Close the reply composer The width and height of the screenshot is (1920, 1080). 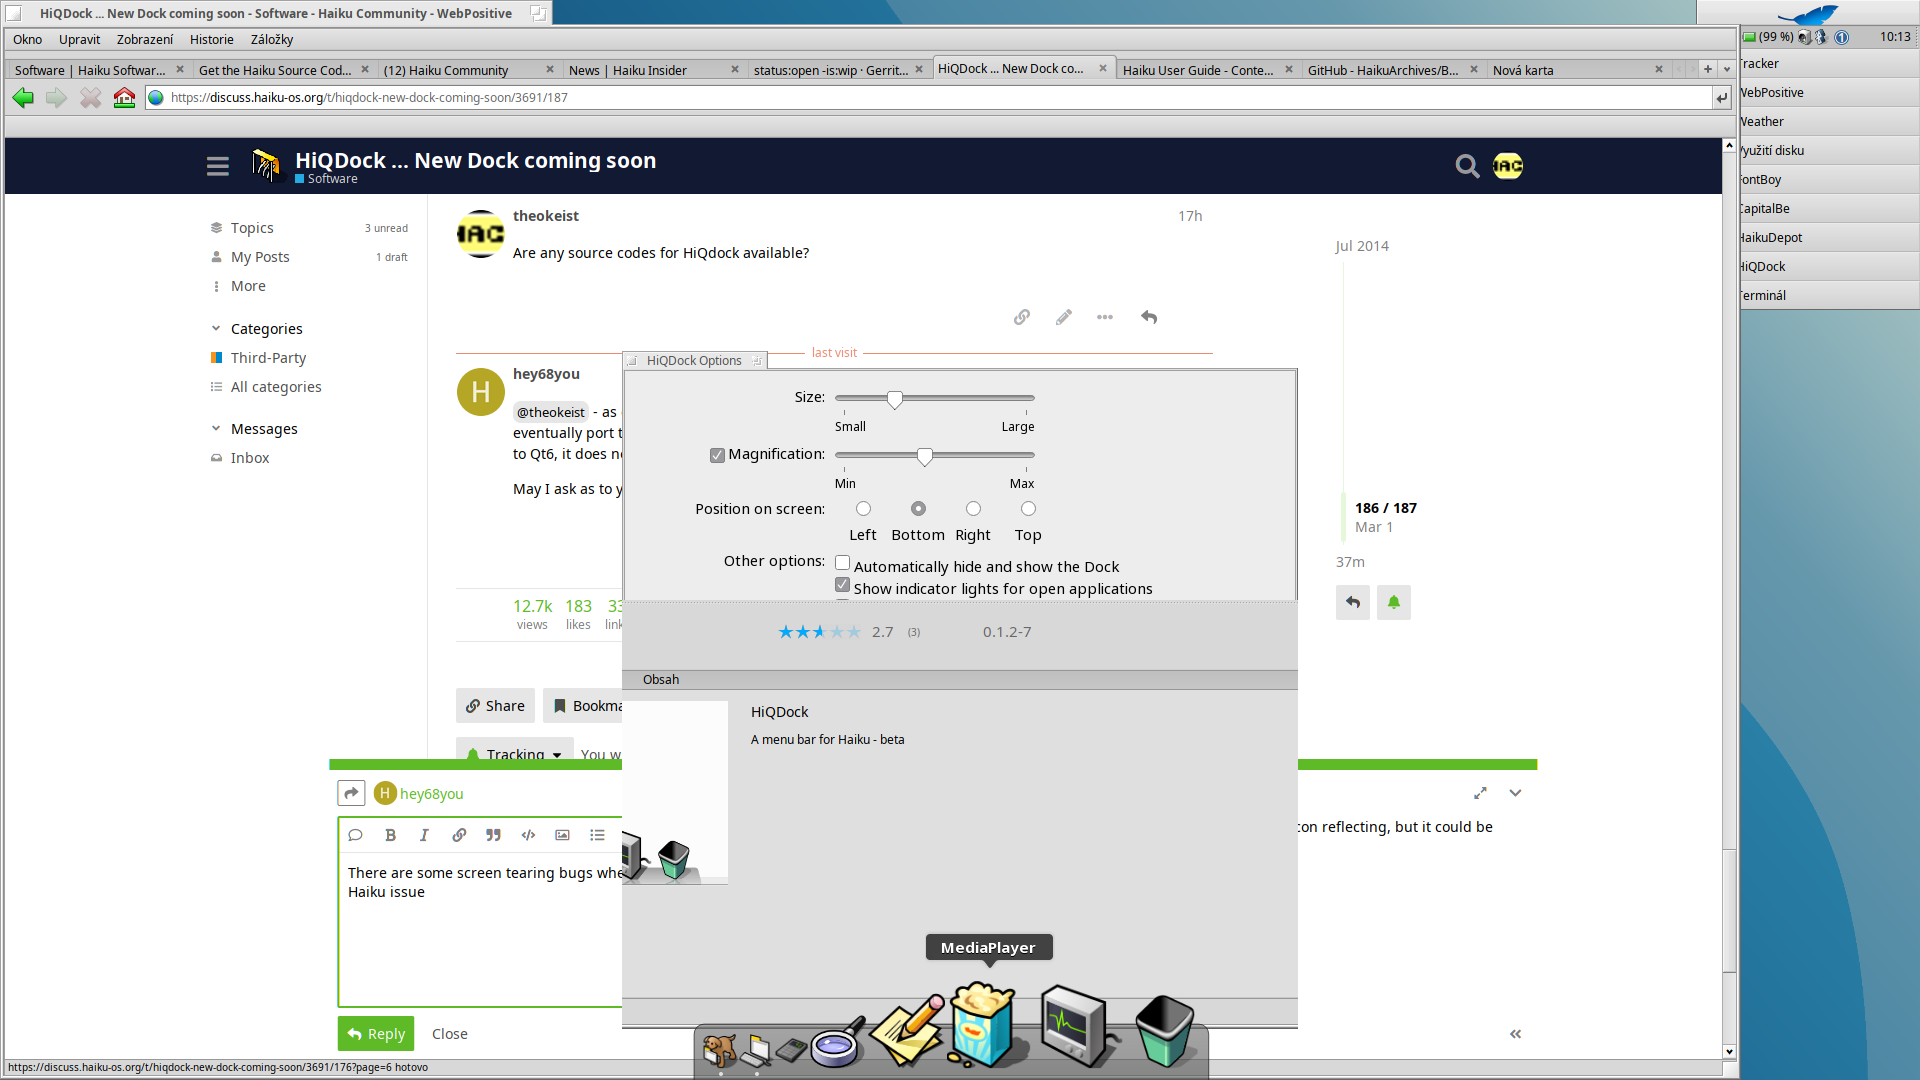[449, 1034]
